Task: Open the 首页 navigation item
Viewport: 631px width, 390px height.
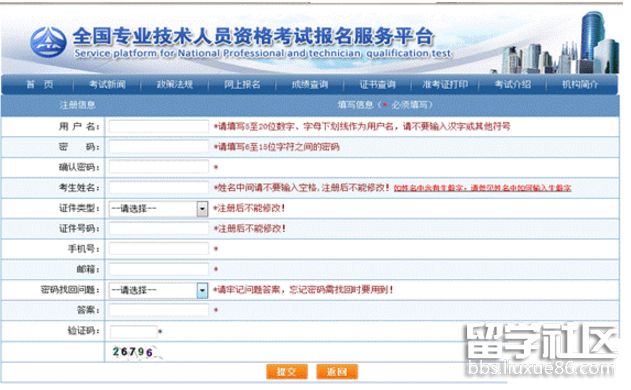Action: tap(39, 85)
